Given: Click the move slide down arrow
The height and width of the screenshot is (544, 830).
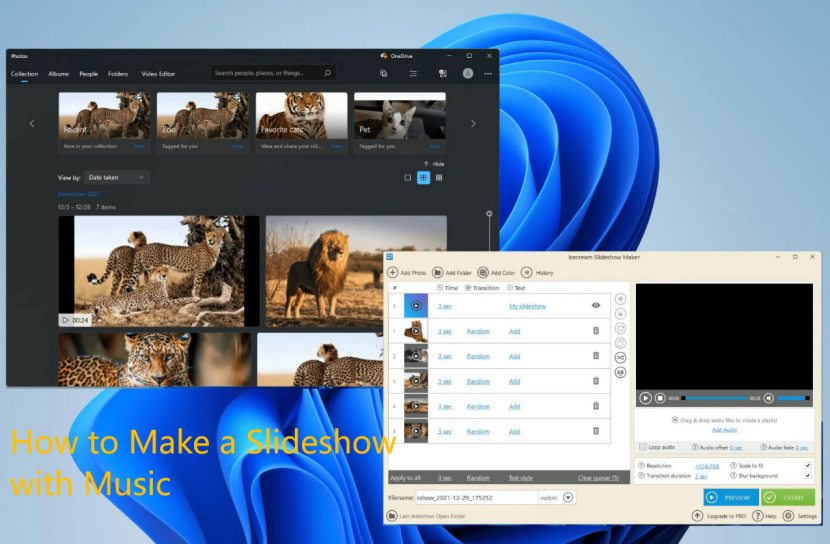Looking at the screenshot, I should 620,314.
